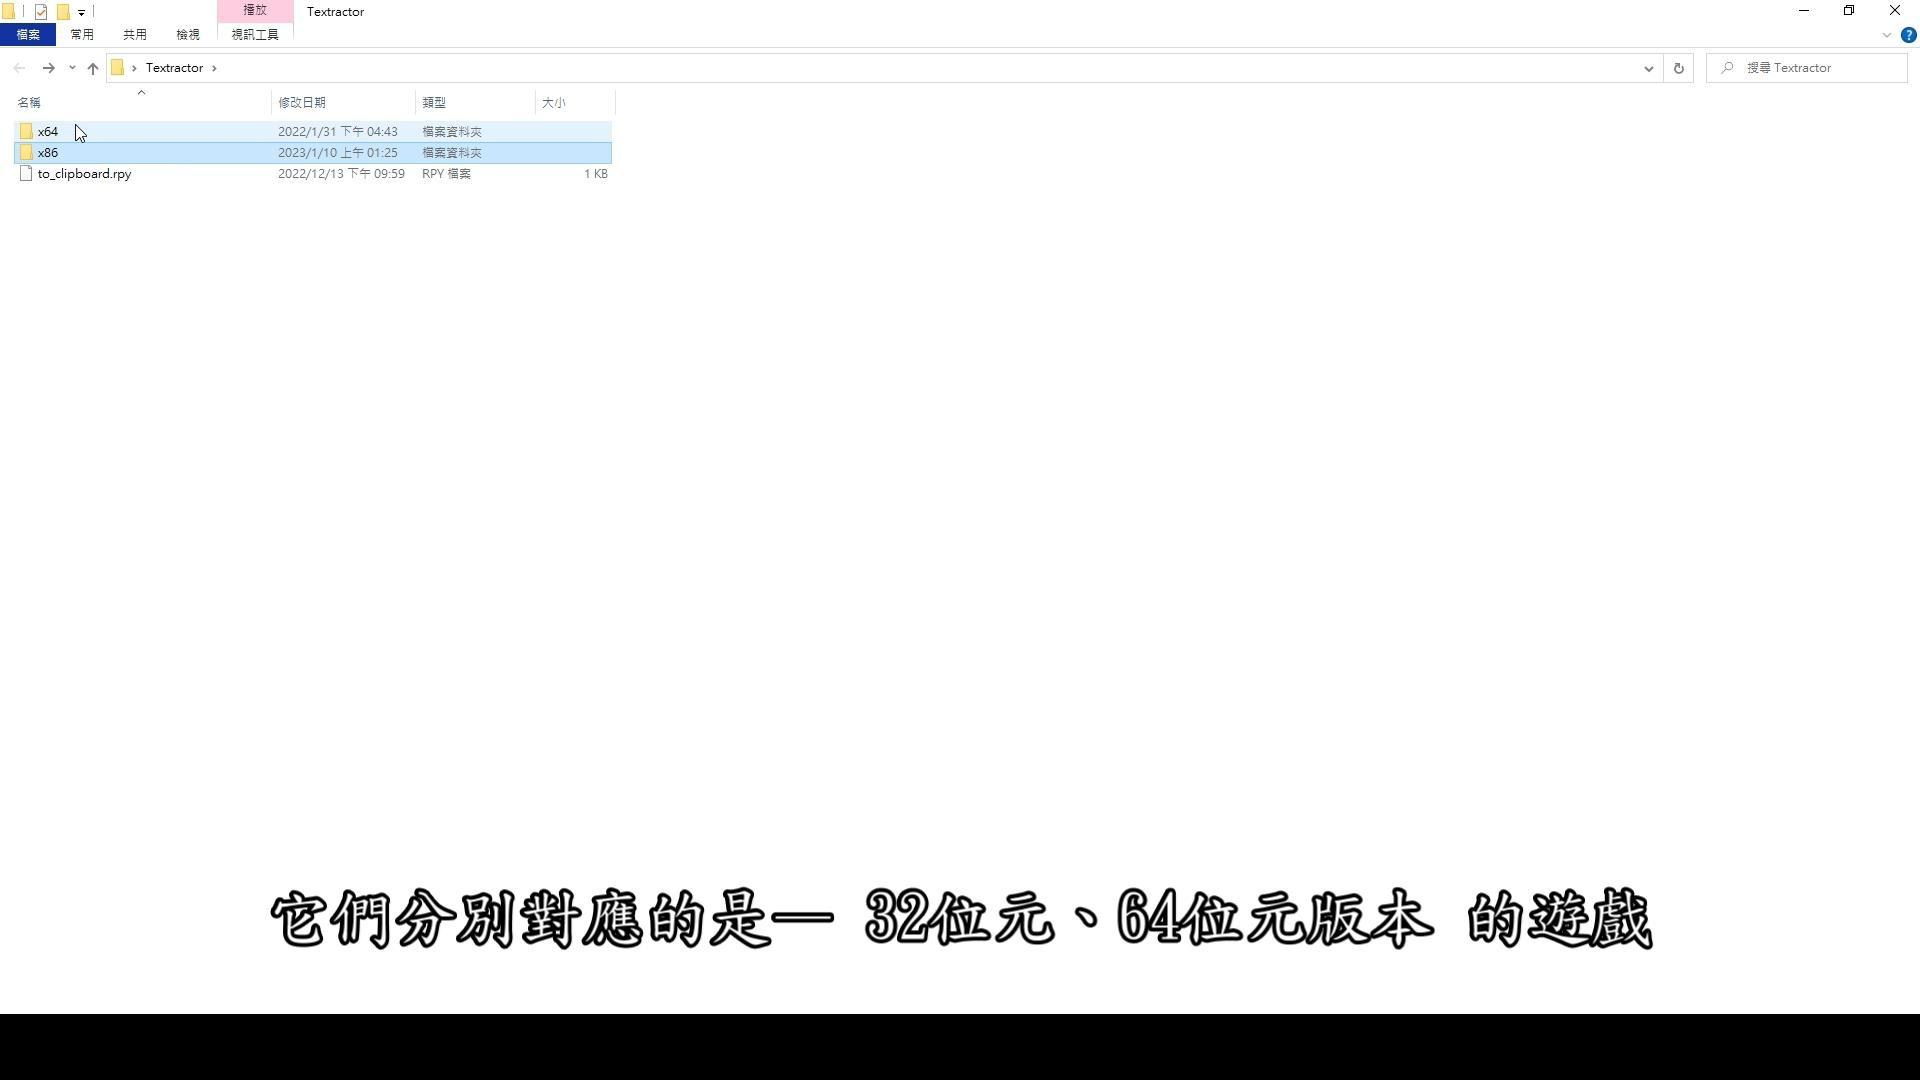Collapse the ribbon using the chevron

coord(1886,35)
